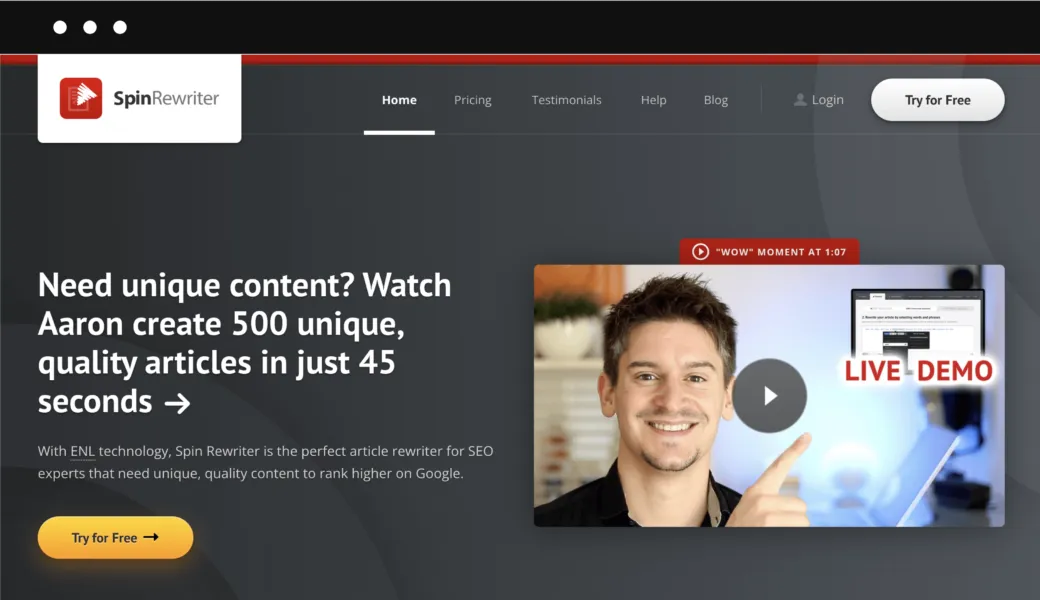Click the first window control dot

click(x=60, y=27)
